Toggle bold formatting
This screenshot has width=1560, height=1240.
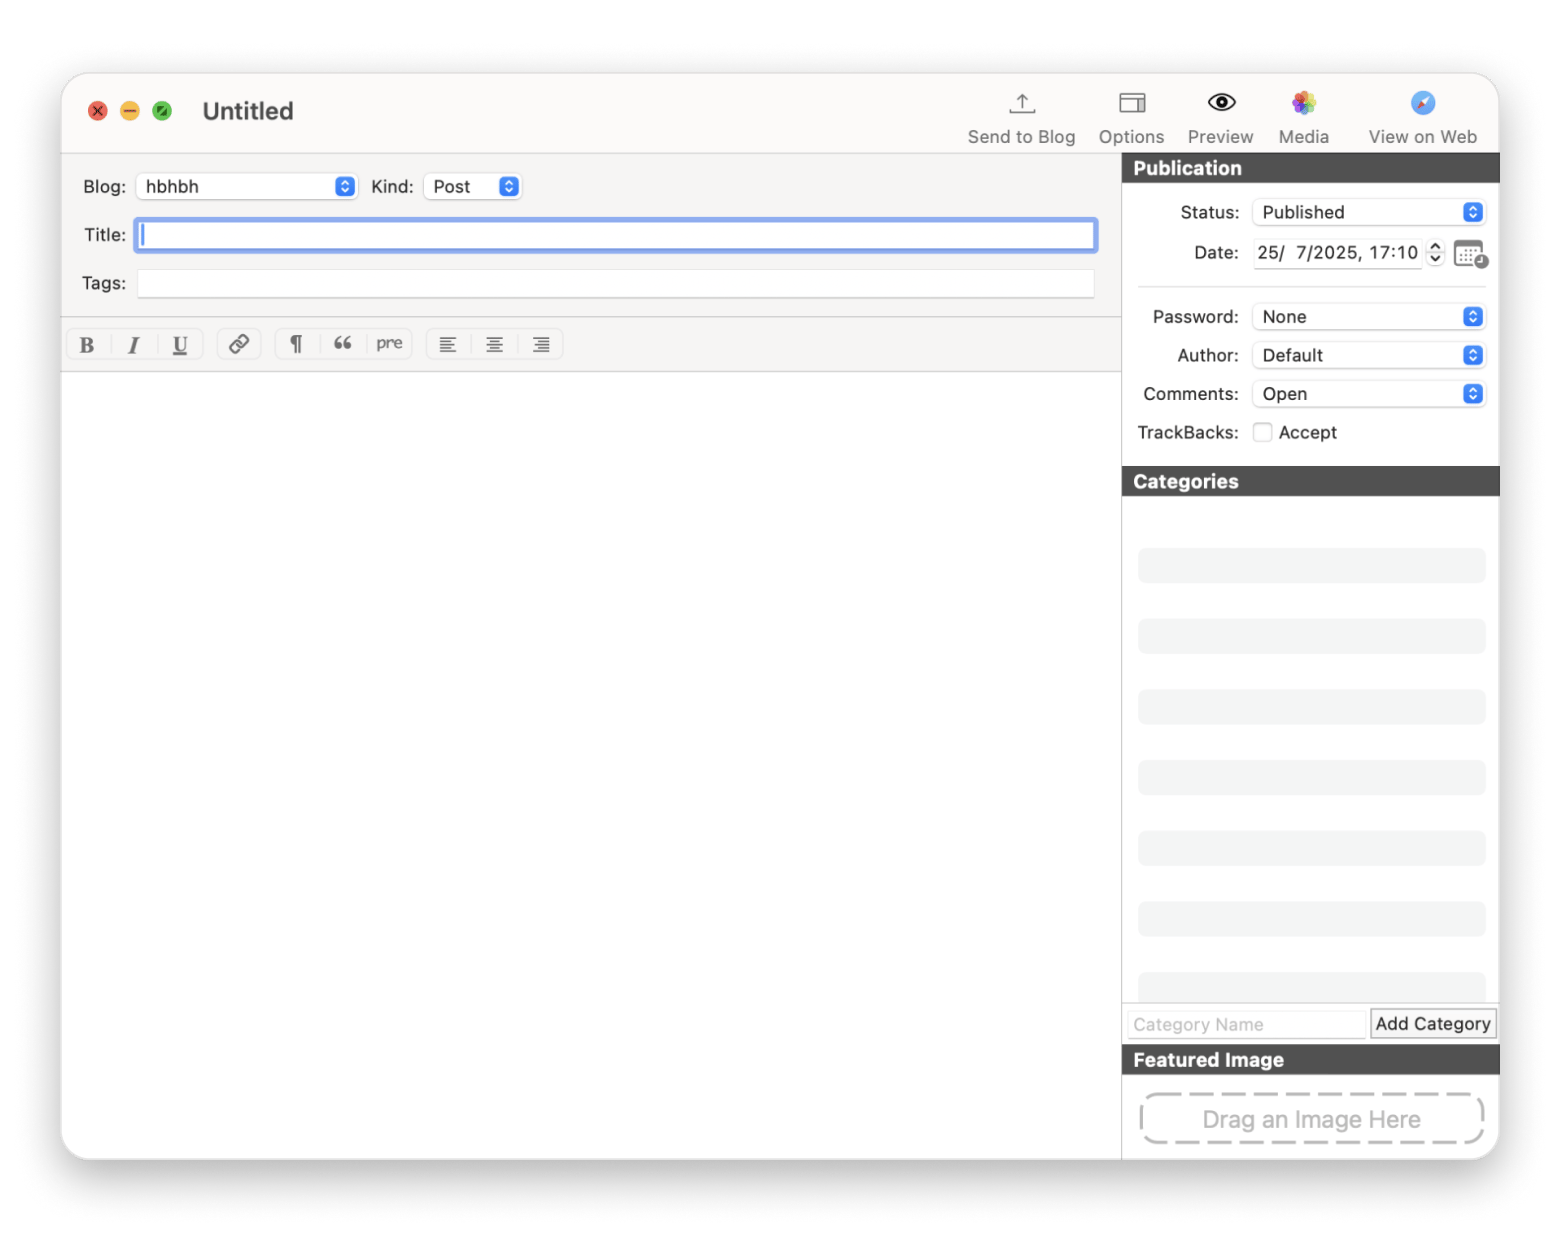pos(87,345)
